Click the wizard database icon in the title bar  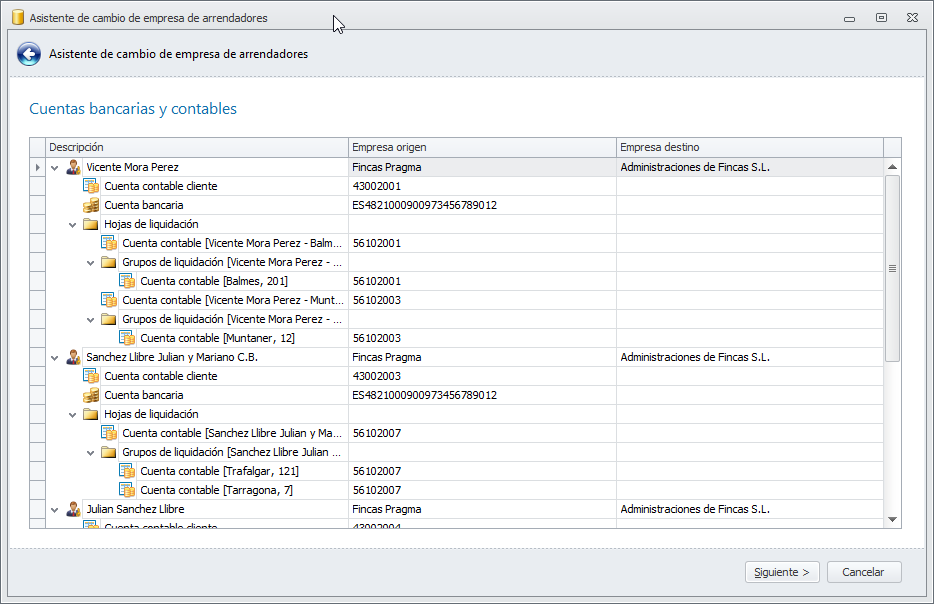(x=17, y=17)
